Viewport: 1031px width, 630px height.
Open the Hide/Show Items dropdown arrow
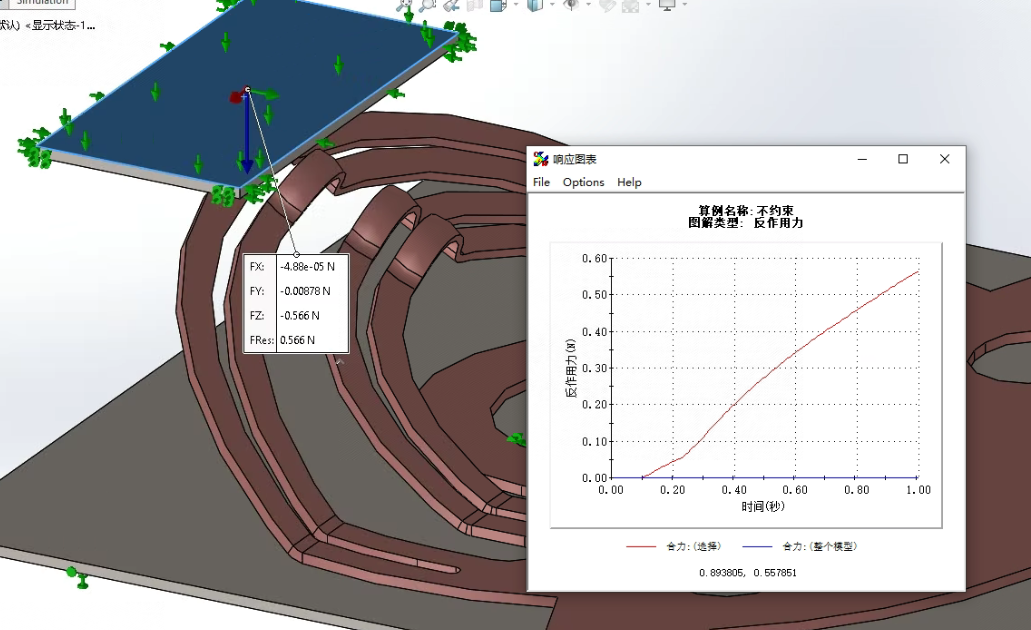point(589,6)
